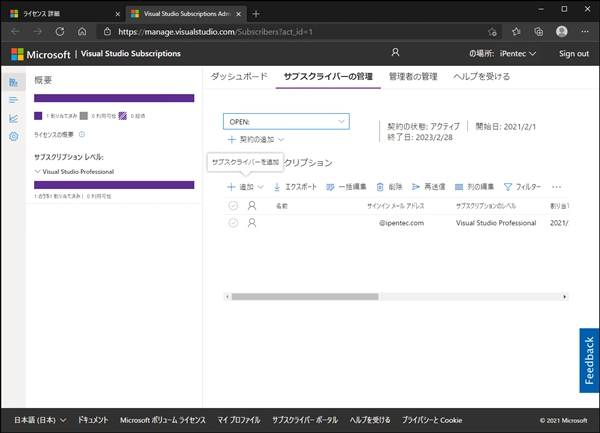The height and width of the screenshot is (433, 600).
Task: Switch to the ダッシュボード tab
Action: pyautogui.click(x=239, y=77)
